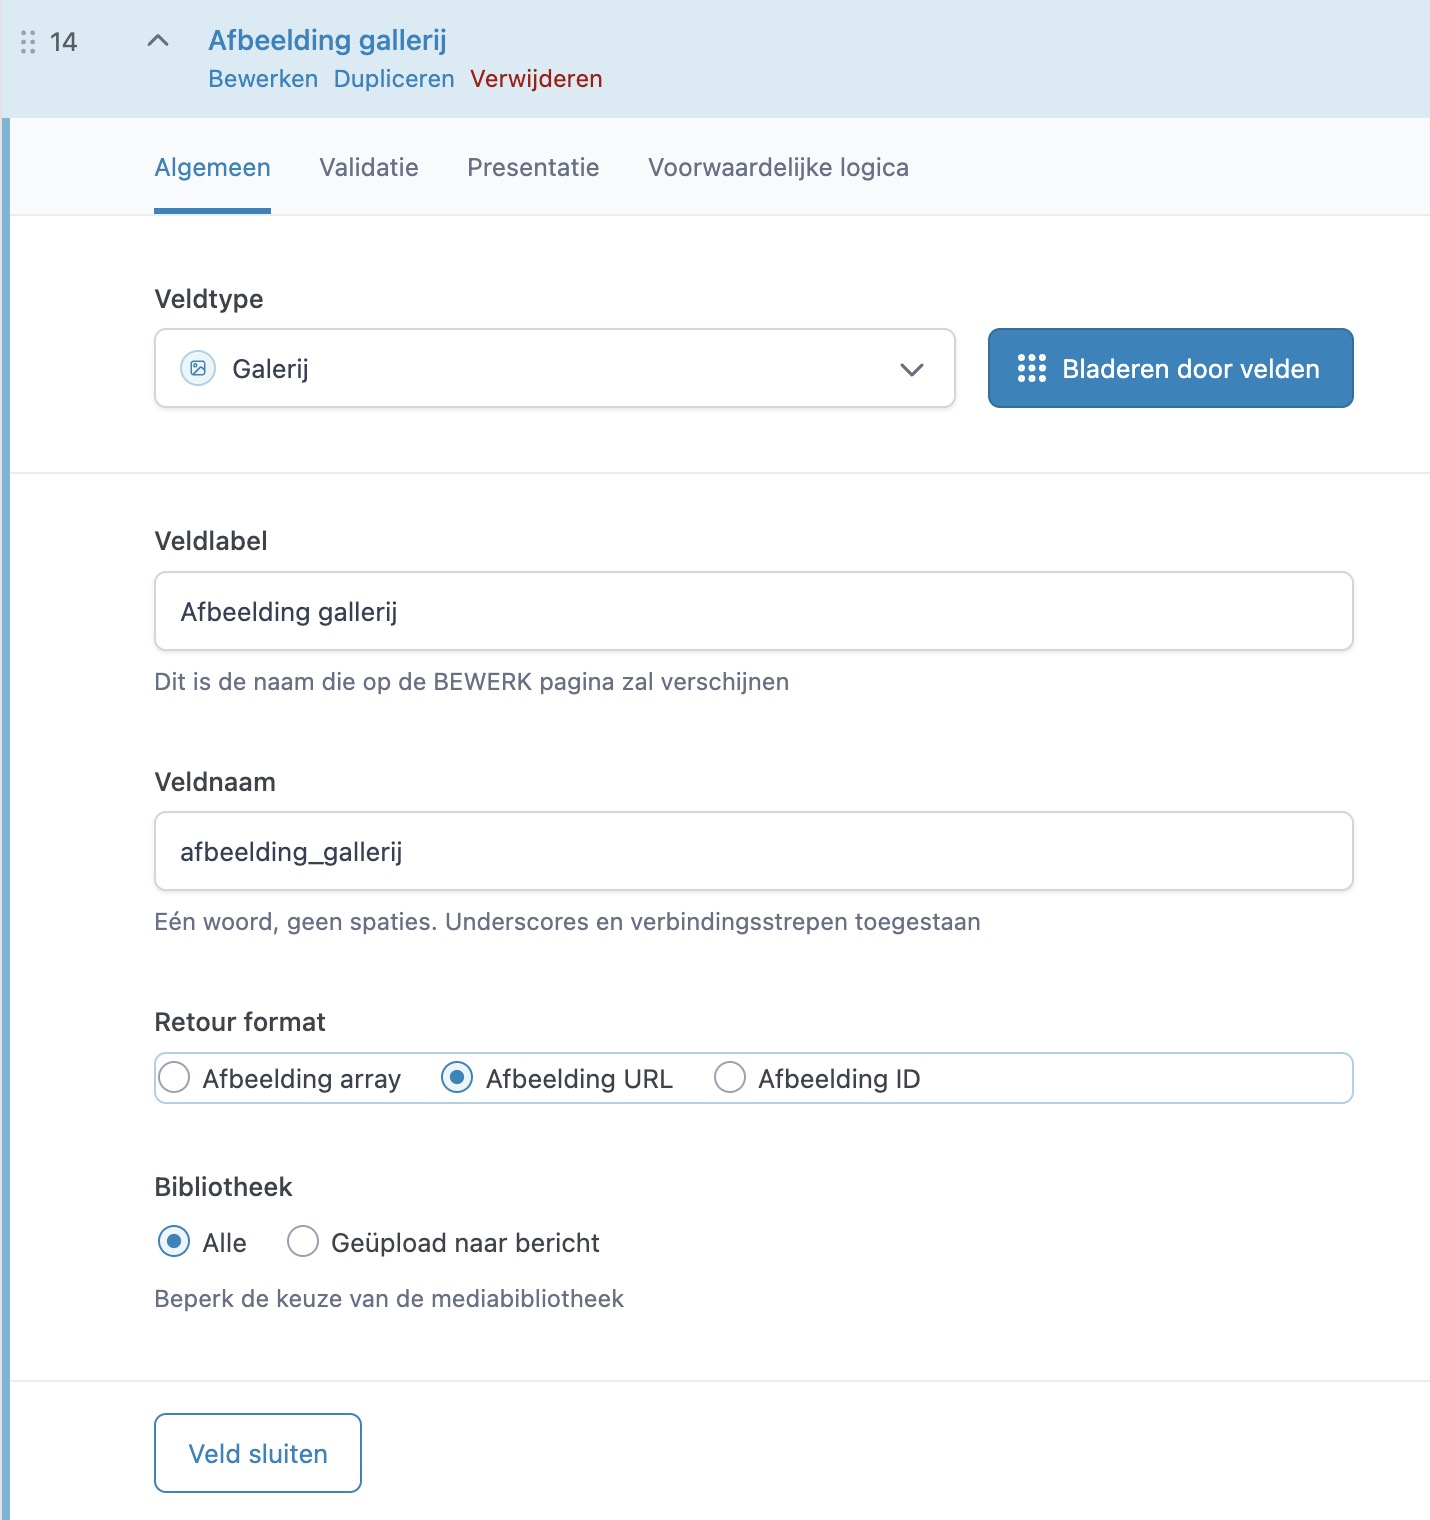Image resolution: width=1430 pixels, height=1520 pixels.
Task: Click the drag handle icon beside field 14
Action: (28, 42)
